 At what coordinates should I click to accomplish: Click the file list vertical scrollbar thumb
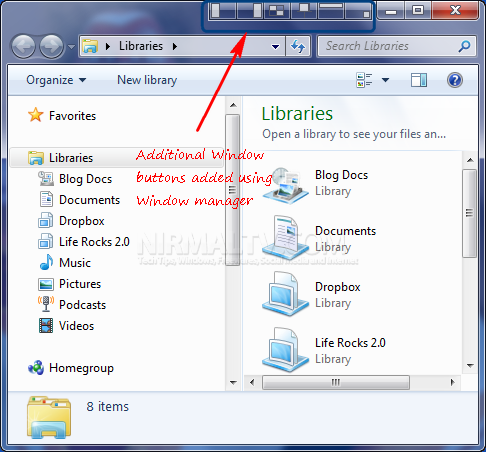point(470,213)
